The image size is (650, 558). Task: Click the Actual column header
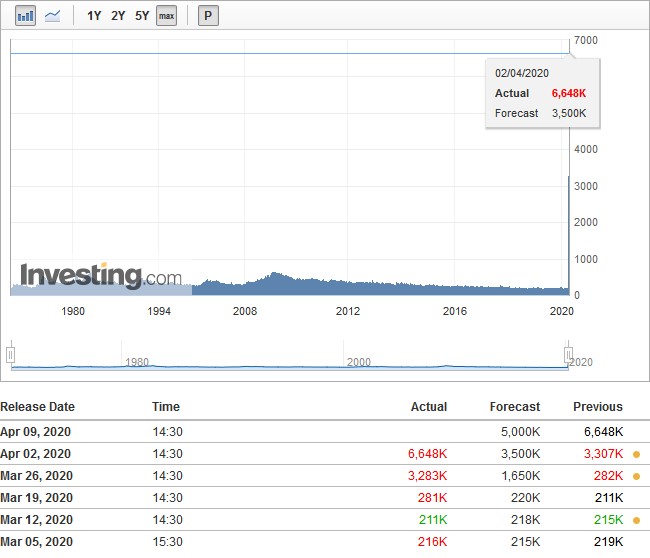click(x=429, y=407)
